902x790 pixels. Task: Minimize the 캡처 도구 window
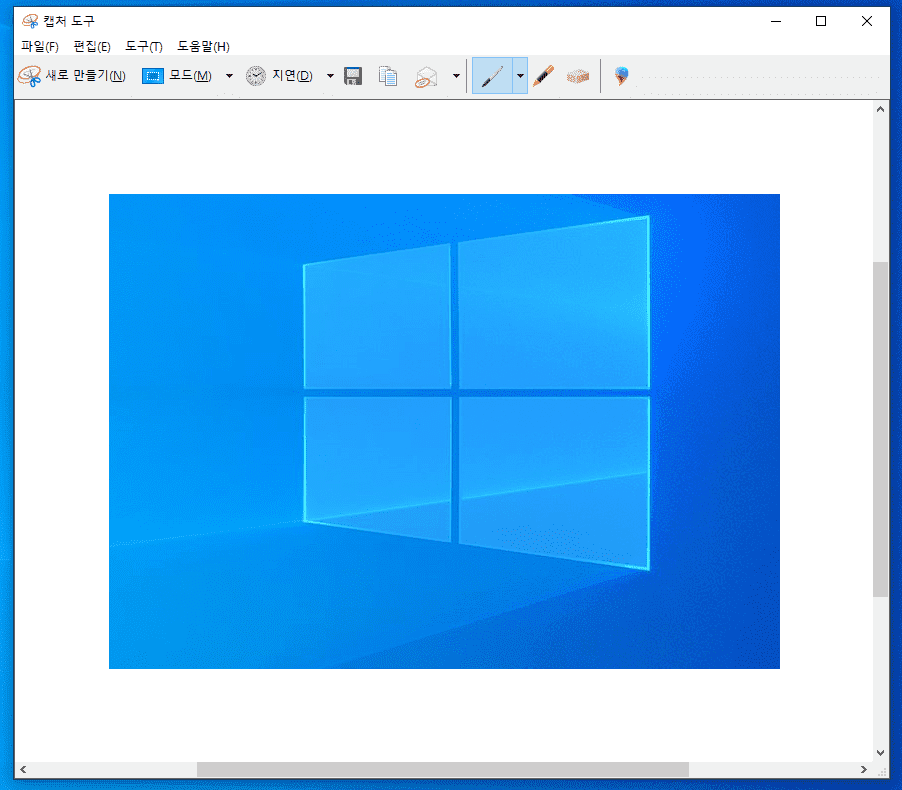coord(776,21)
